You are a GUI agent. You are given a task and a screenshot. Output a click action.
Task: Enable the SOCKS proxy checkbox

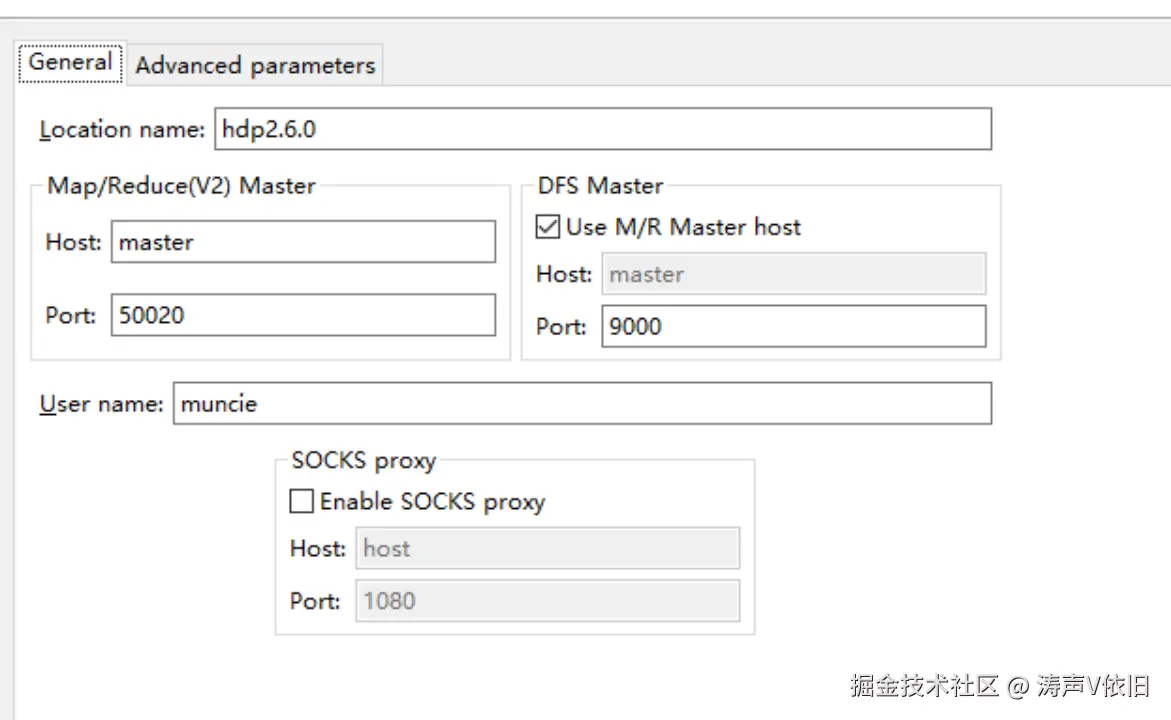[301, 501]
